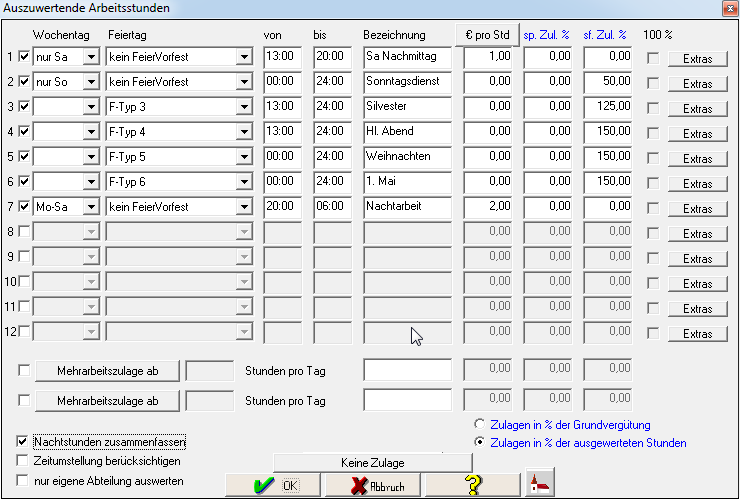Confirm with the green checkmark OK button
The height and width of the screenshot is (500, 740).
coord(274,485)
